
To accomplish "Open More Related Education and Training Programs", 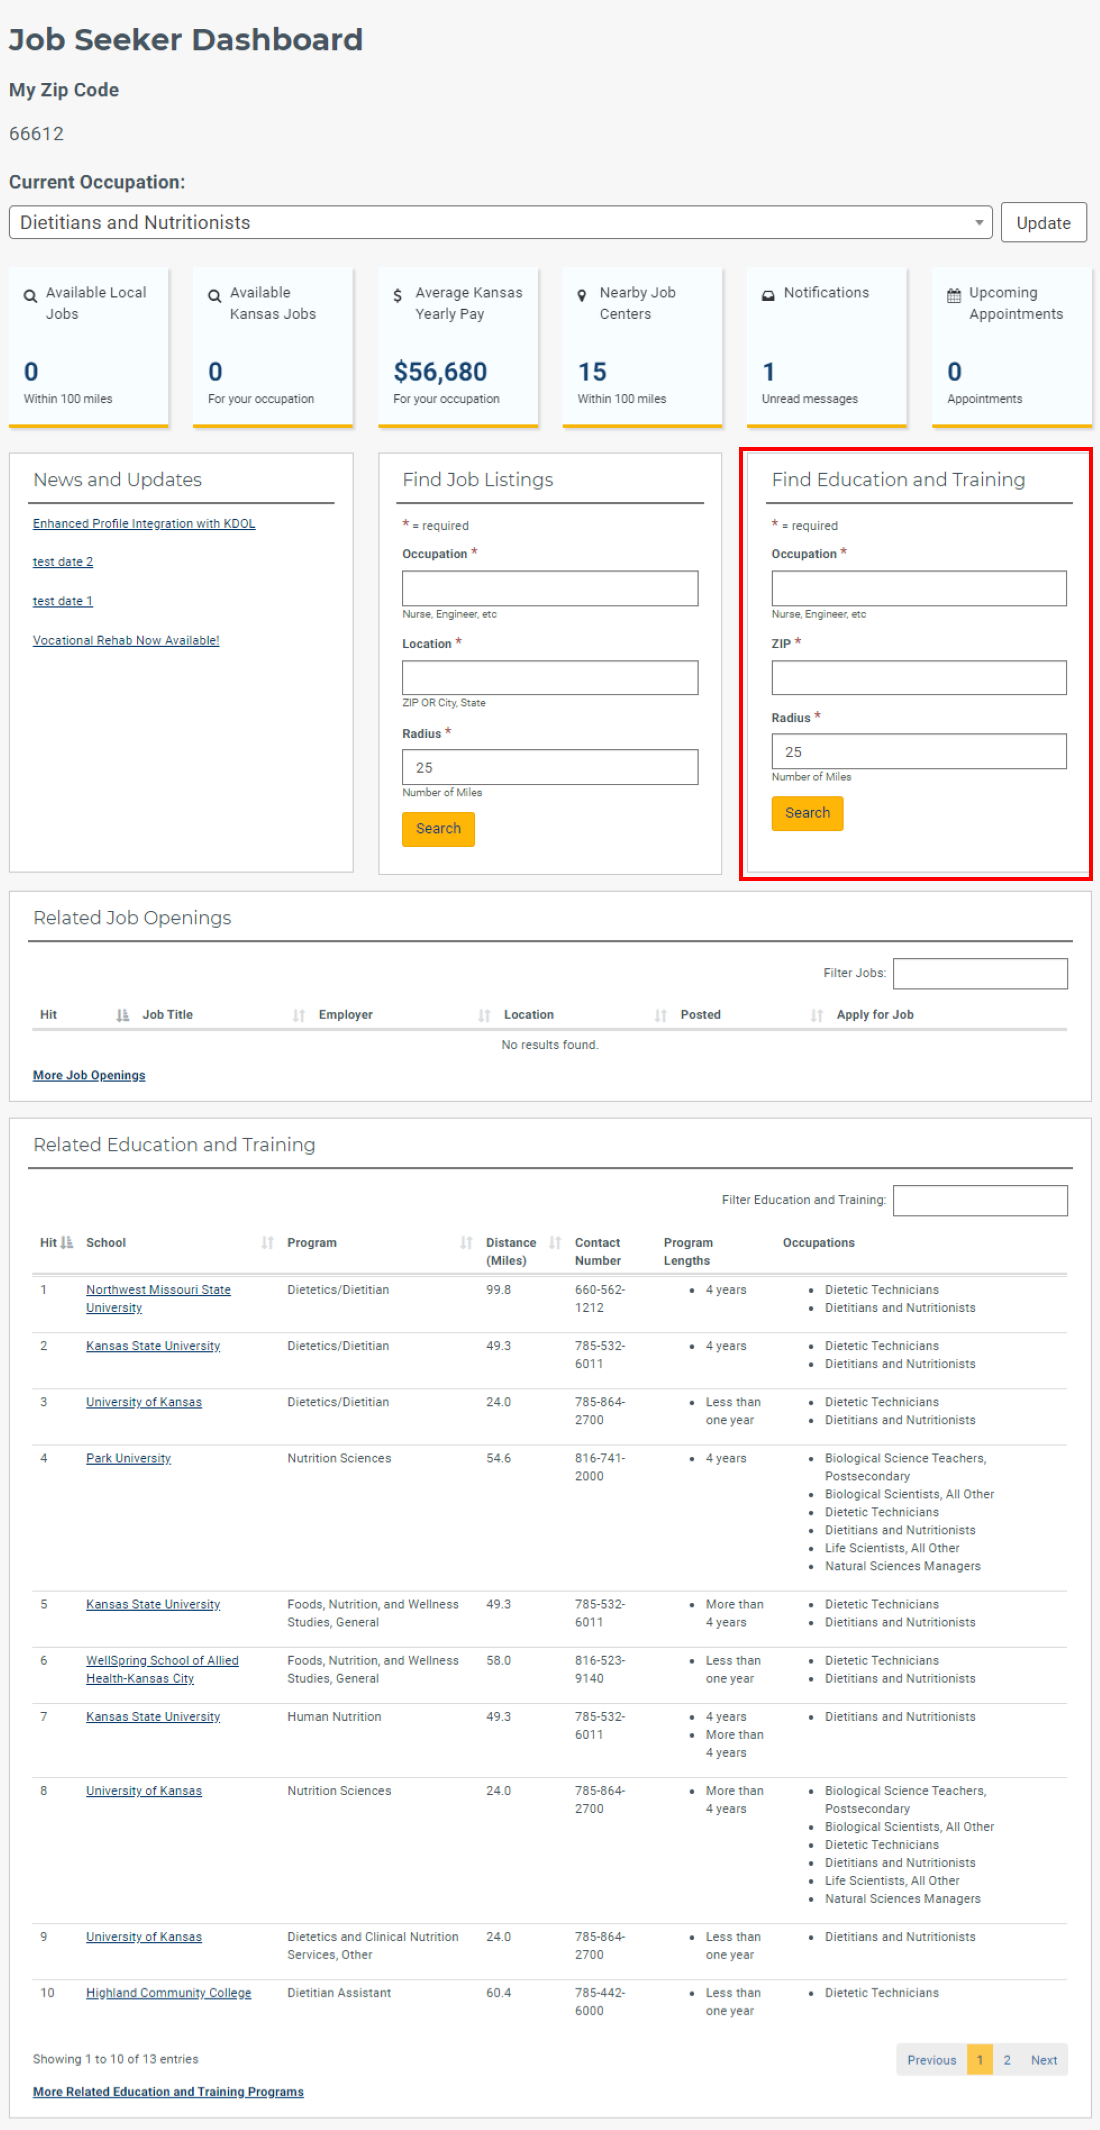I will coord(168,2092).
